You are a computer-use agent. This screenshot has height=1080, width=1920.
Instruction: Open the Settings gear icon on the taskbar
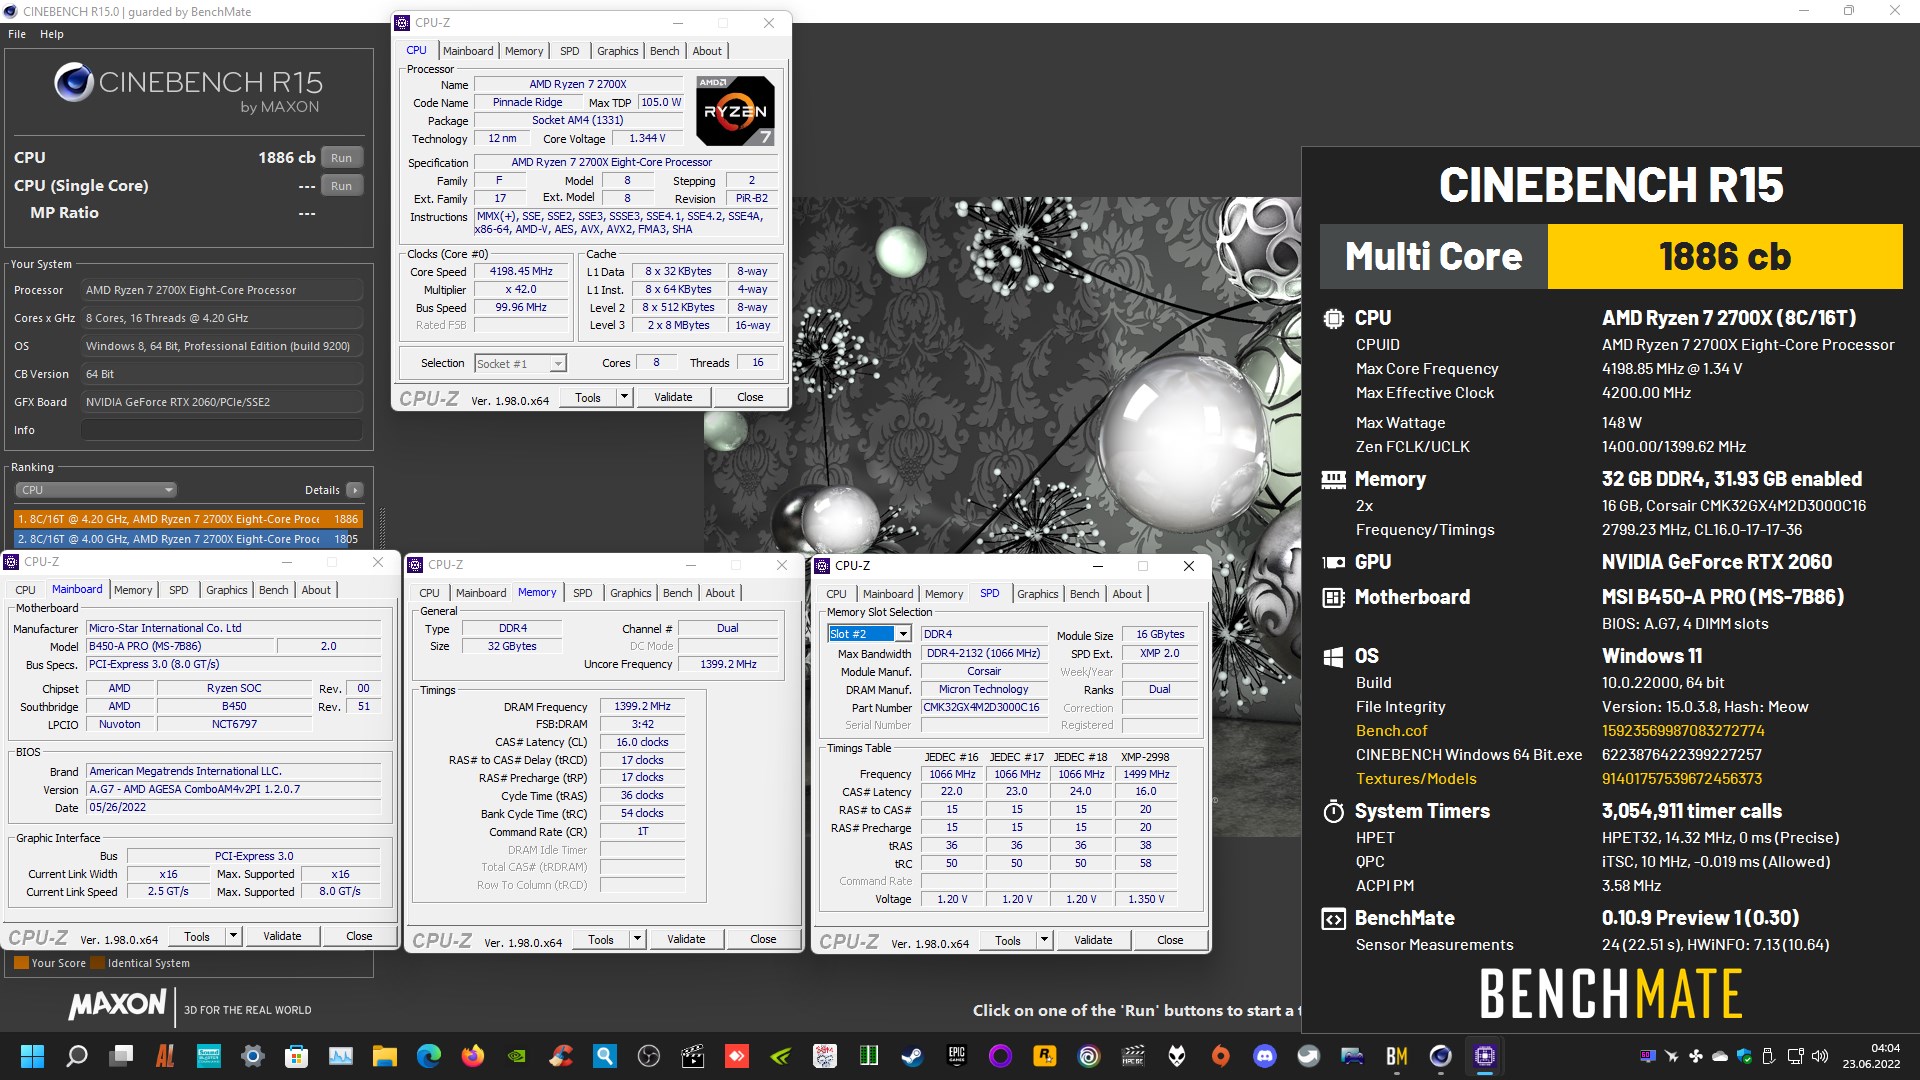[x=252, y=1056]
